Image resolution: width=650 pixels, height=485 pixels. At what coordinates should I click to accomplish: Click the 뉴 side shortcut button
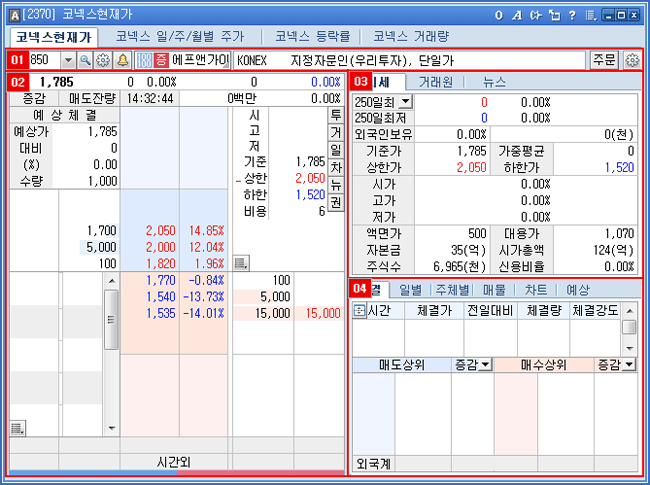335,185
